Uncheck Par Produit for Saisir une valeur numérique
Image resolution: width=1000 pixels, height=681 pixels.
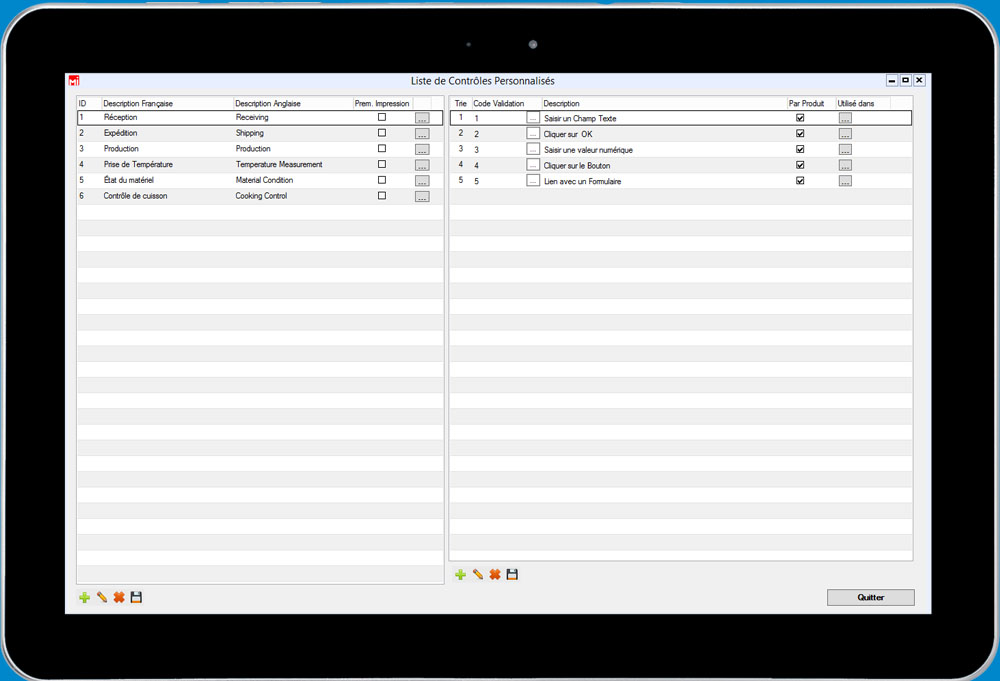tap(800, 149)
